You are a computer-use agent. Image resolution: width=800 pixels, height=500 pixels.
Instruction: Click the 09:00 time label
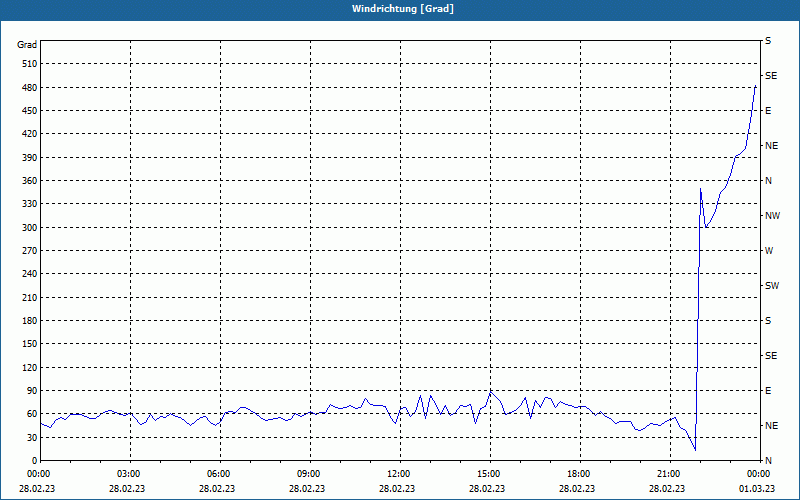click(x=310, y=474)
